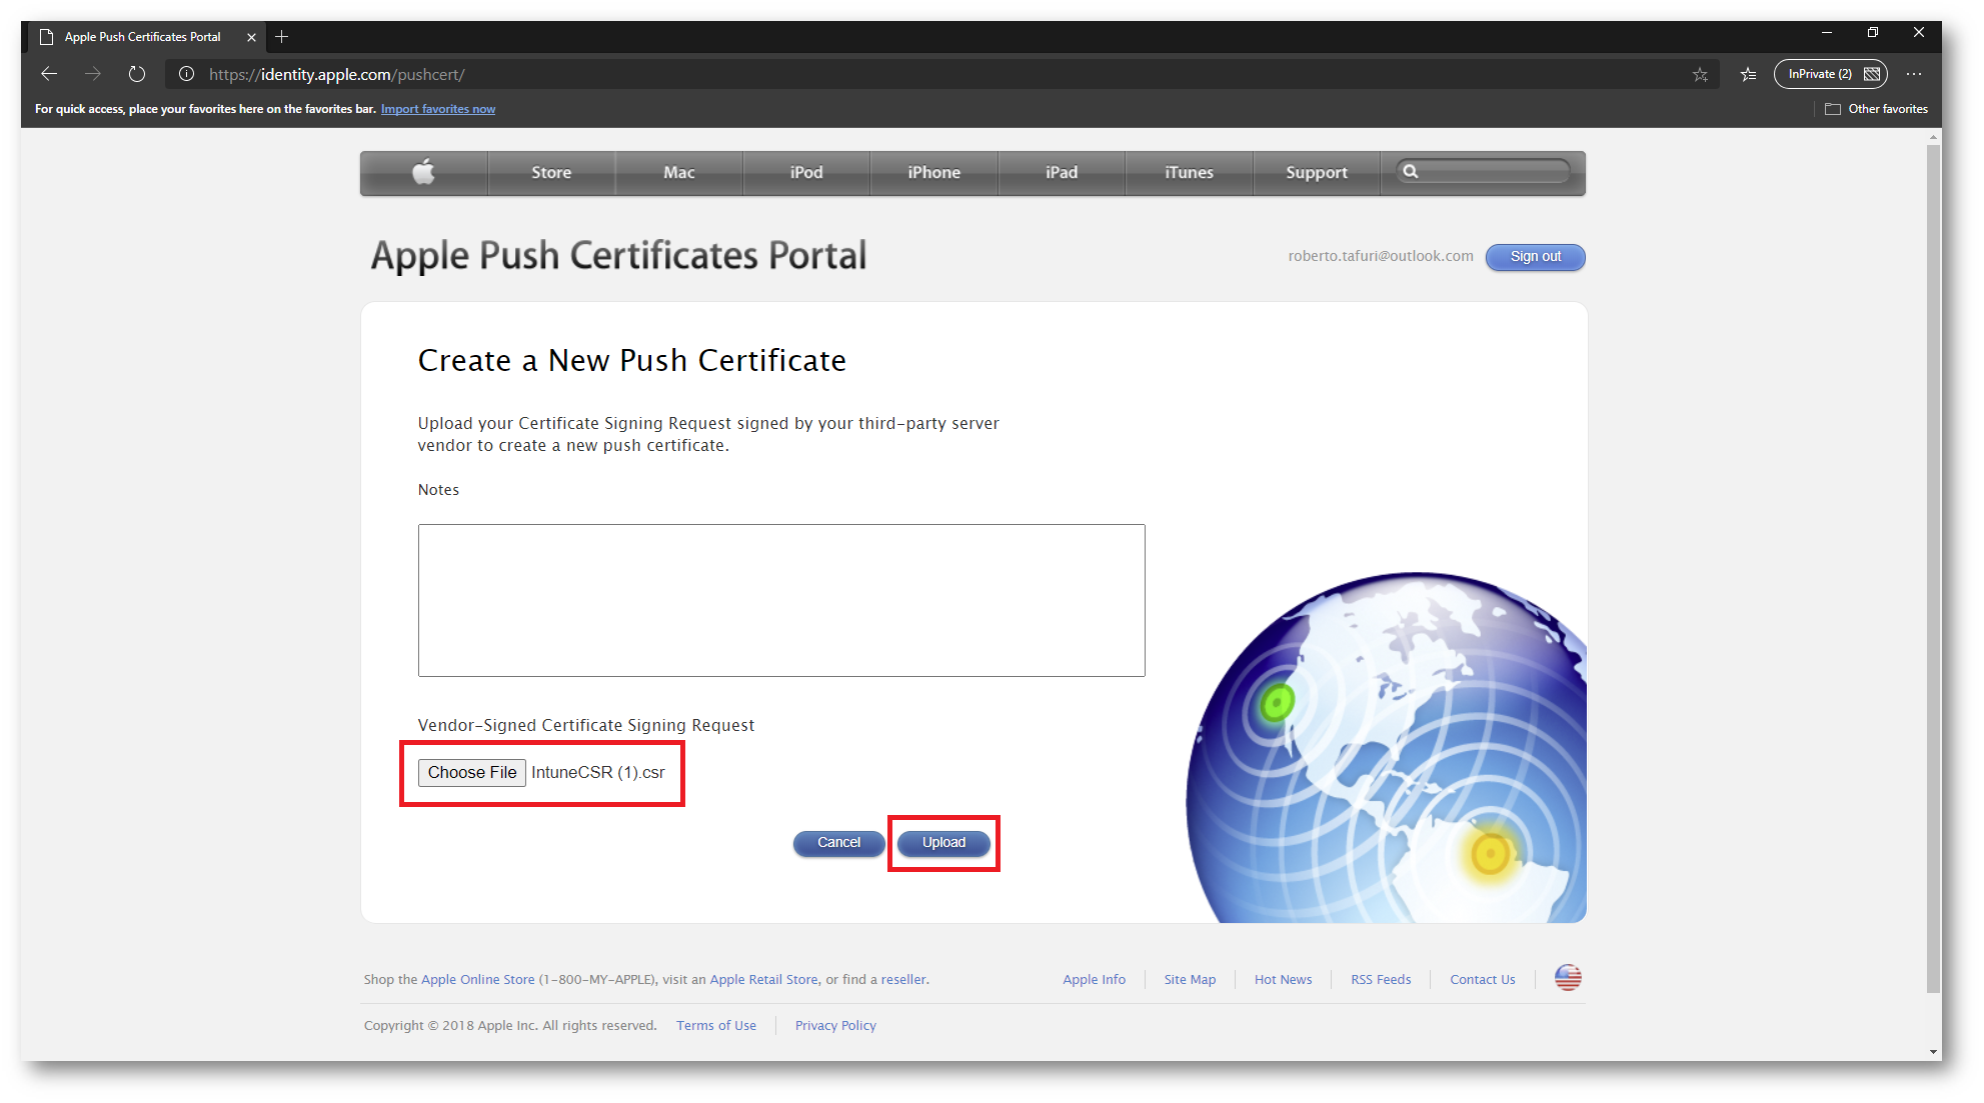Open the Apple Online Store link

pyautogui.click(x=478, y=980)
